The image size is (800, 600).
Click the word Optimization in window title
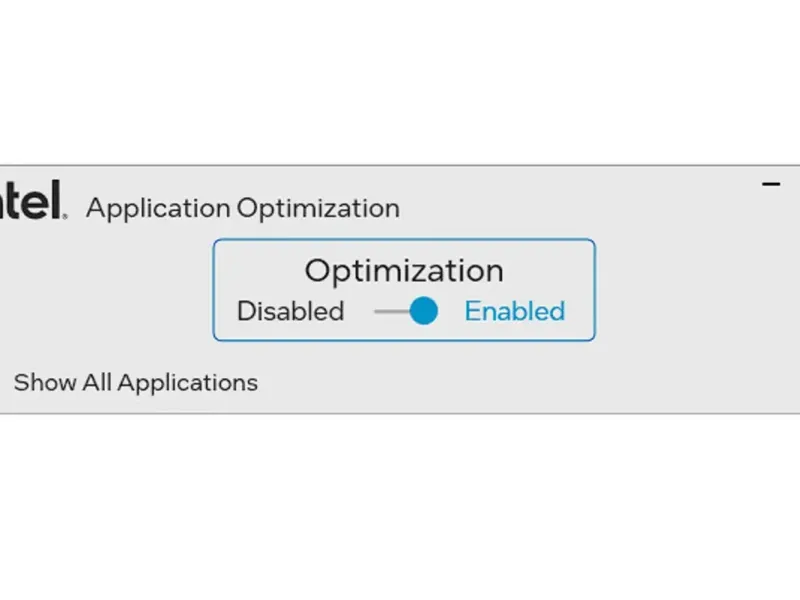pyautogui.click(x=318, y=208)
